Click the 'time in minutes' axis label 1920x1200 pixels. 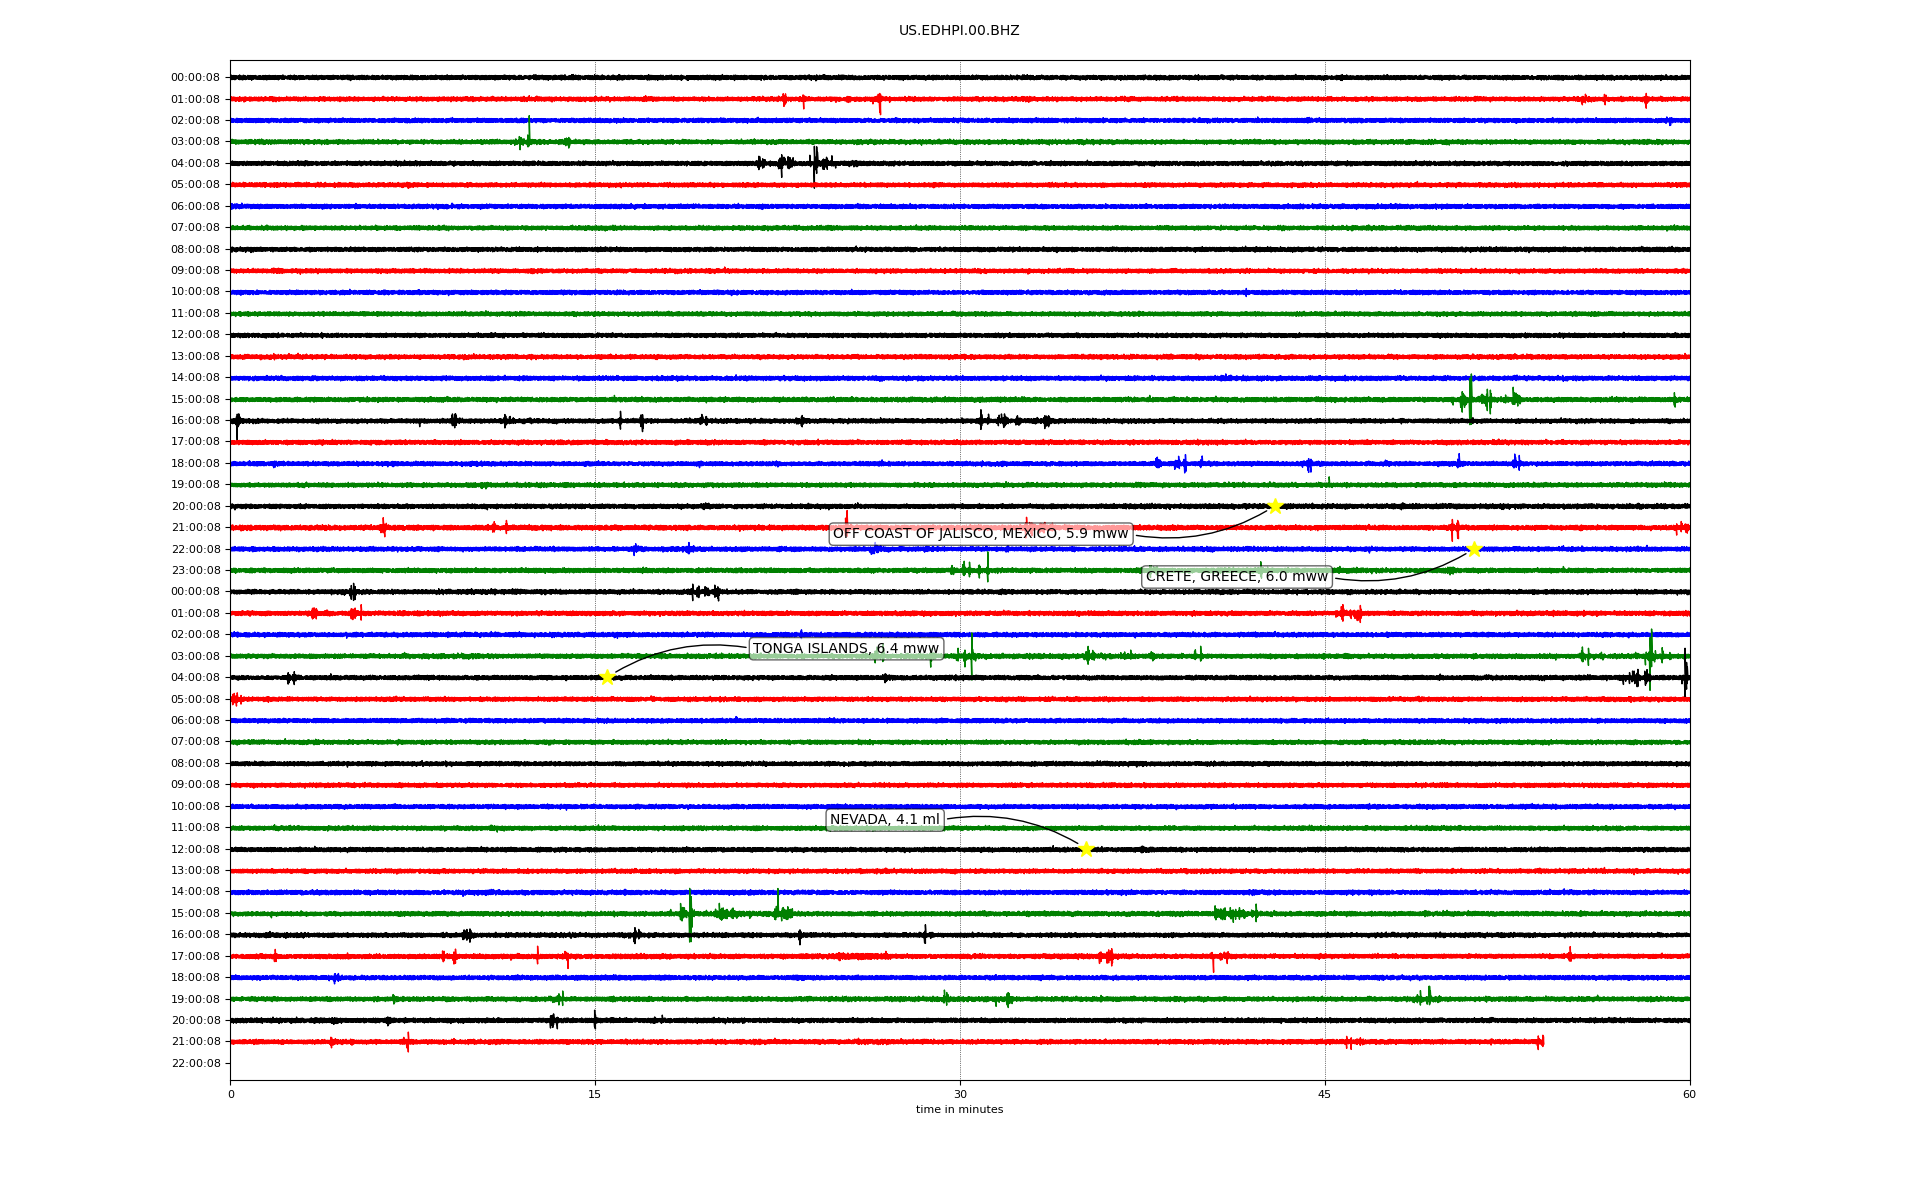[x=959, y=1110]
